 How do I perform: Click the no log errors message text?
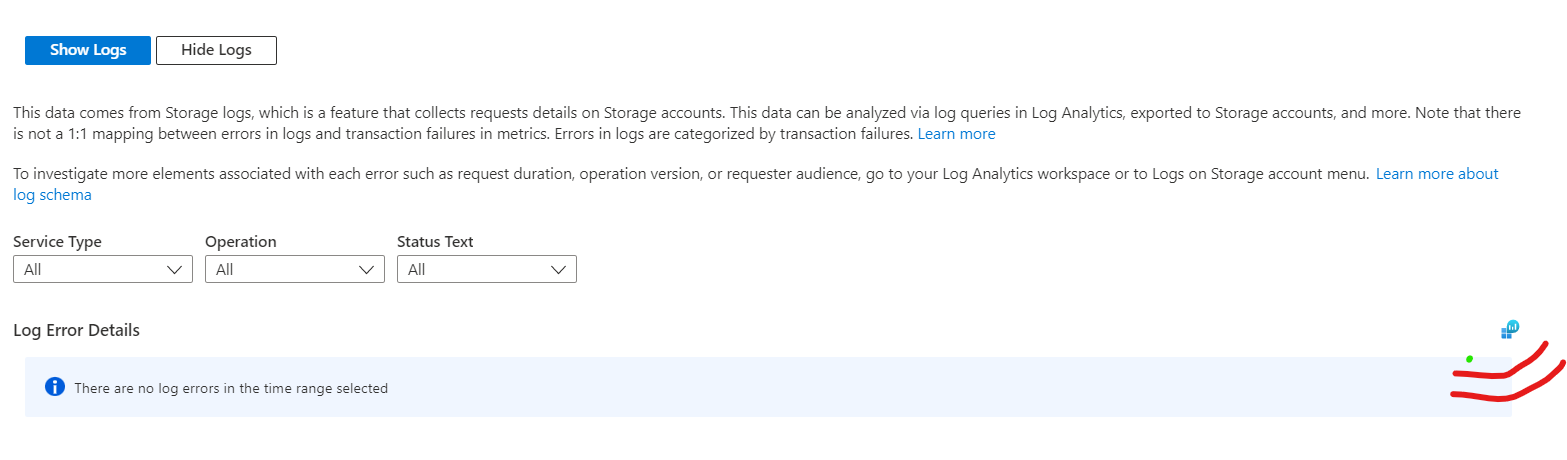tap(231, 388)
